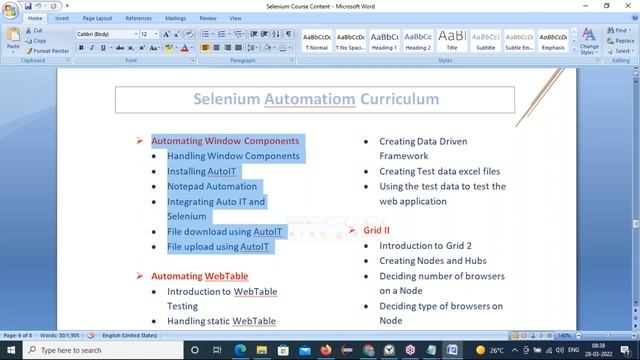This screenshot has height=360, width=640.
Task: Toggle show paragraph marks
Action: 289,34
